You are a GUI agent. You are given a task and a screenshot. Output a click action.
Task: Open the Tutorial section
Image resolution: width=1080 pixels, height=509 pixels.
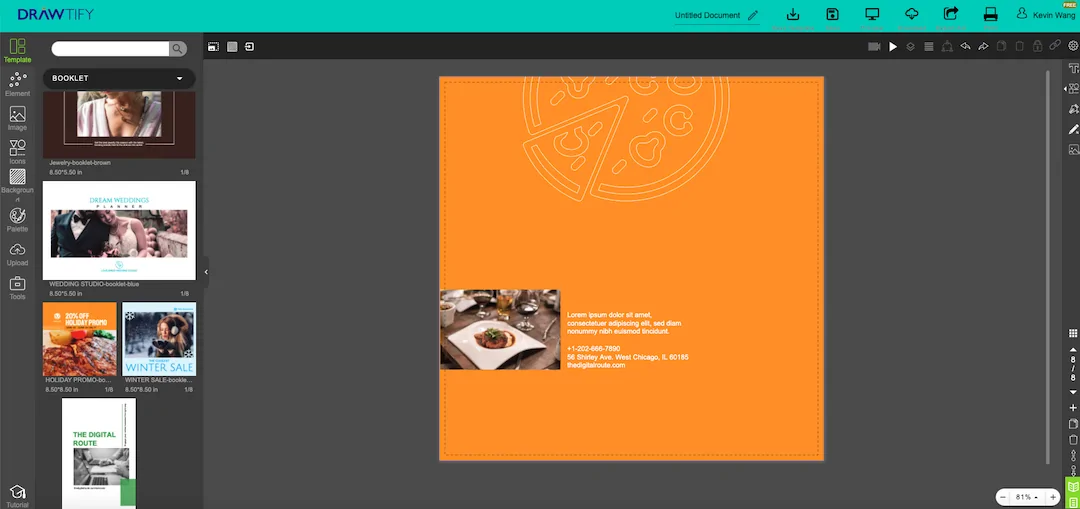coord(17,496)
